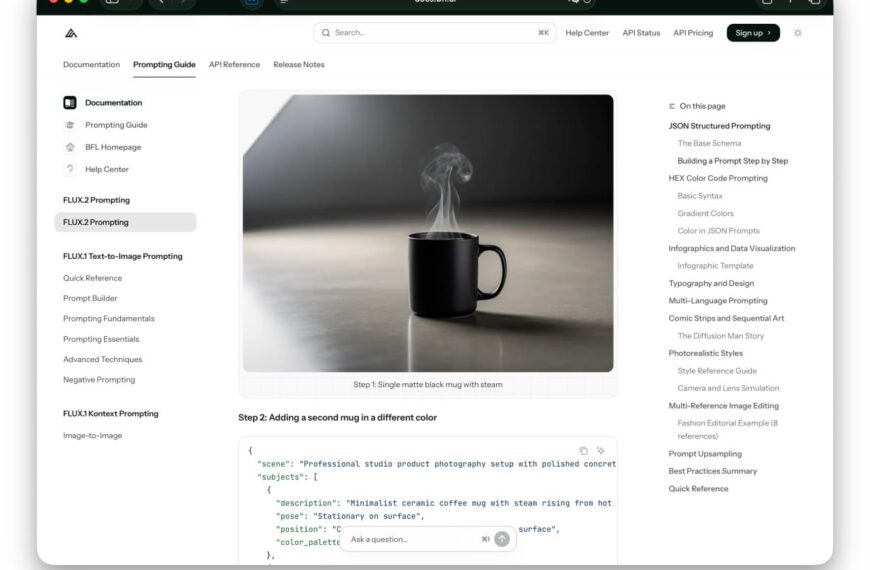Viewport: 870px width, 570px height.
Task: Submit question with the arrow send button
Action: point(502,539)
